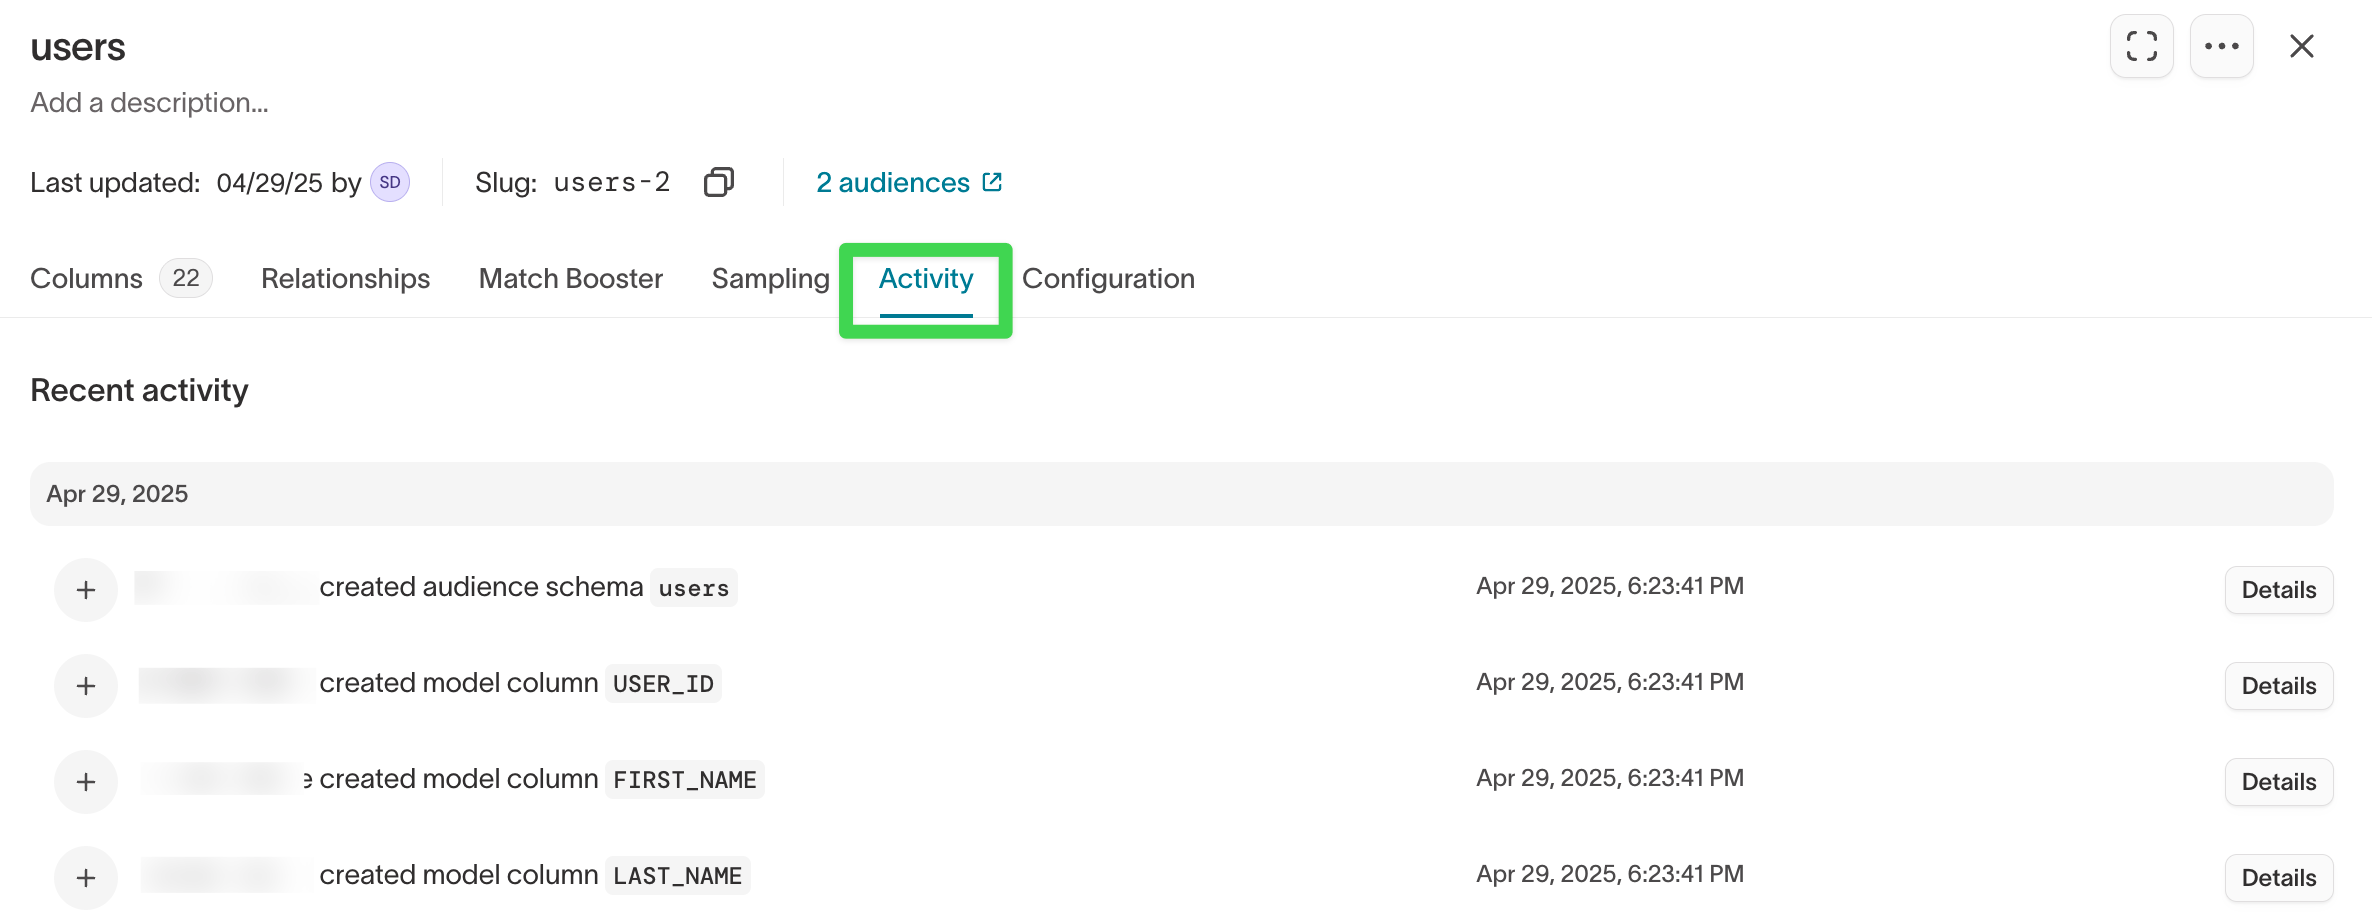Click the Add a description field
The image size is (2372, 922).
pos(149,102)
